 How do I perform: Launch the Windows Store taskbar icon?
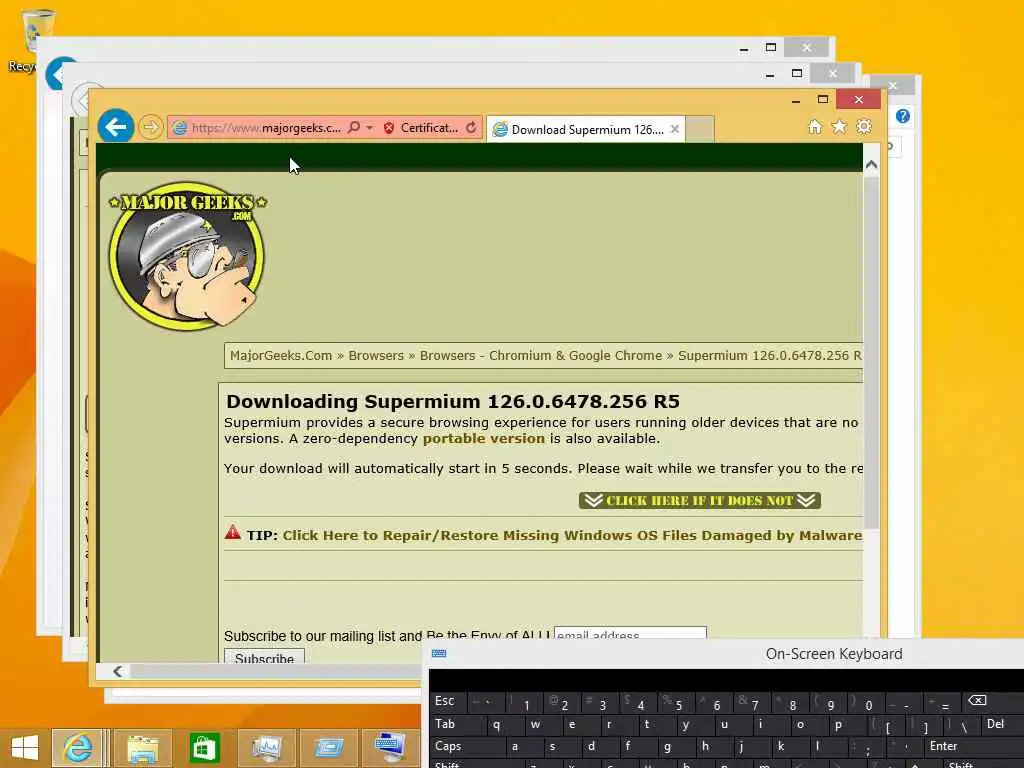pyautogui.click(x=204, y=748)
